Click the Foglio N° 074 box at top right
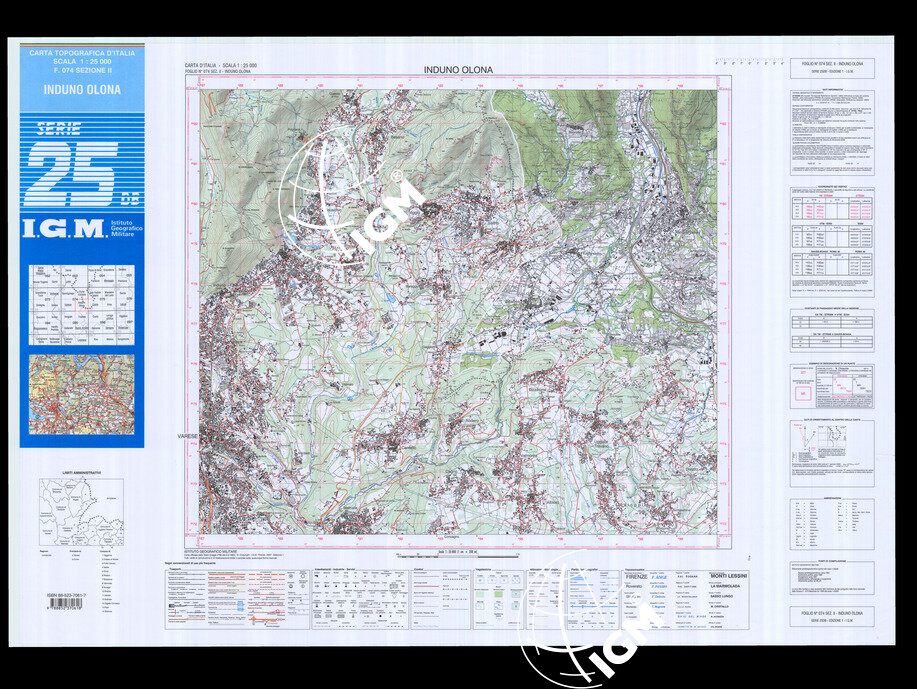 [x=831, y=68]
